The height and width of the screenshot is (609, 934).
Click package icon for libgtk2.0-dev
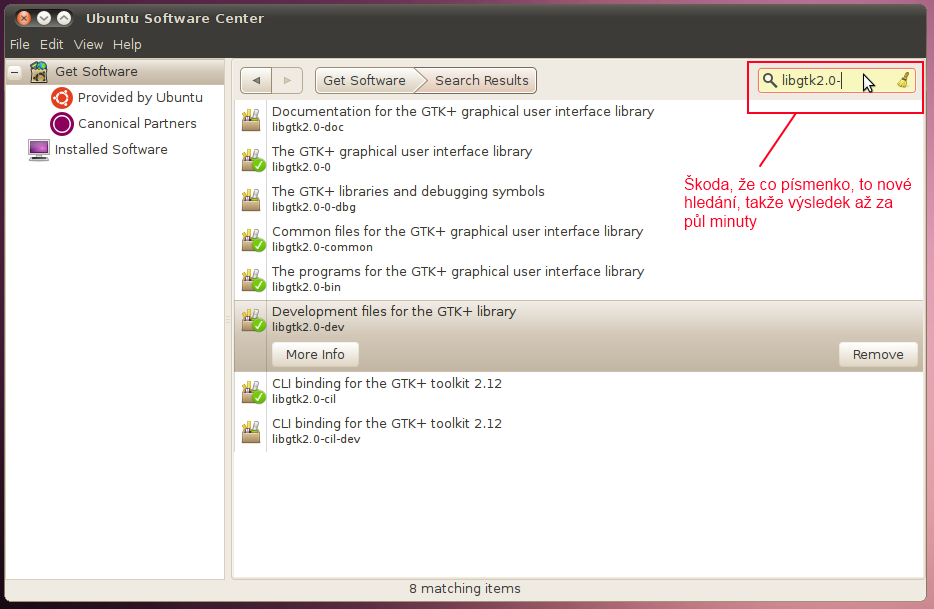tap(253, 319)
